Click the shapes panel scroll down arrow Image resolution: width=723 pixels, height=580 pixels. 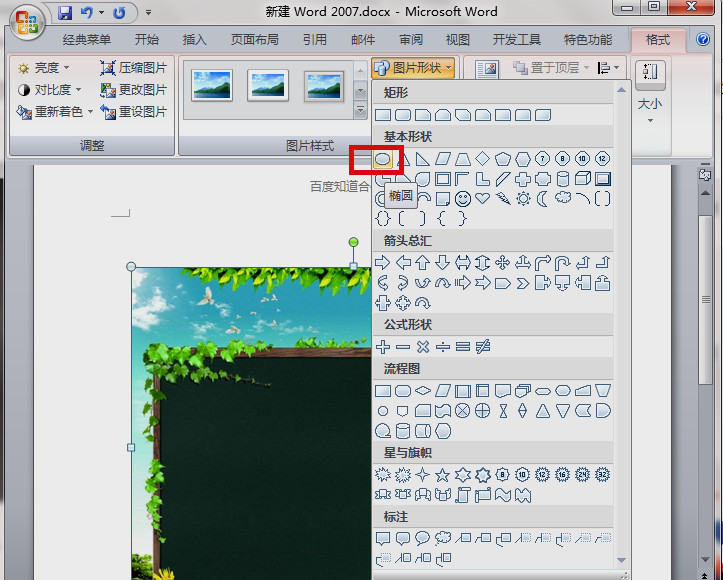click(622, 560)
